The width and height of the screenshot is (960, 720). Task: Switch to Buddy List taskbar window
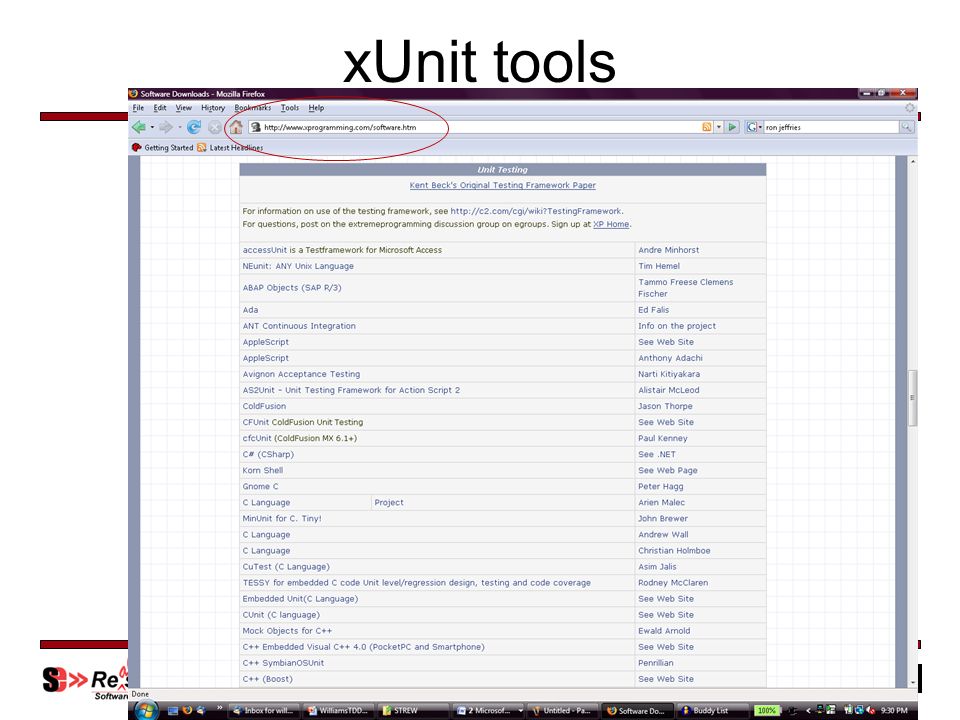pos(711,711)
